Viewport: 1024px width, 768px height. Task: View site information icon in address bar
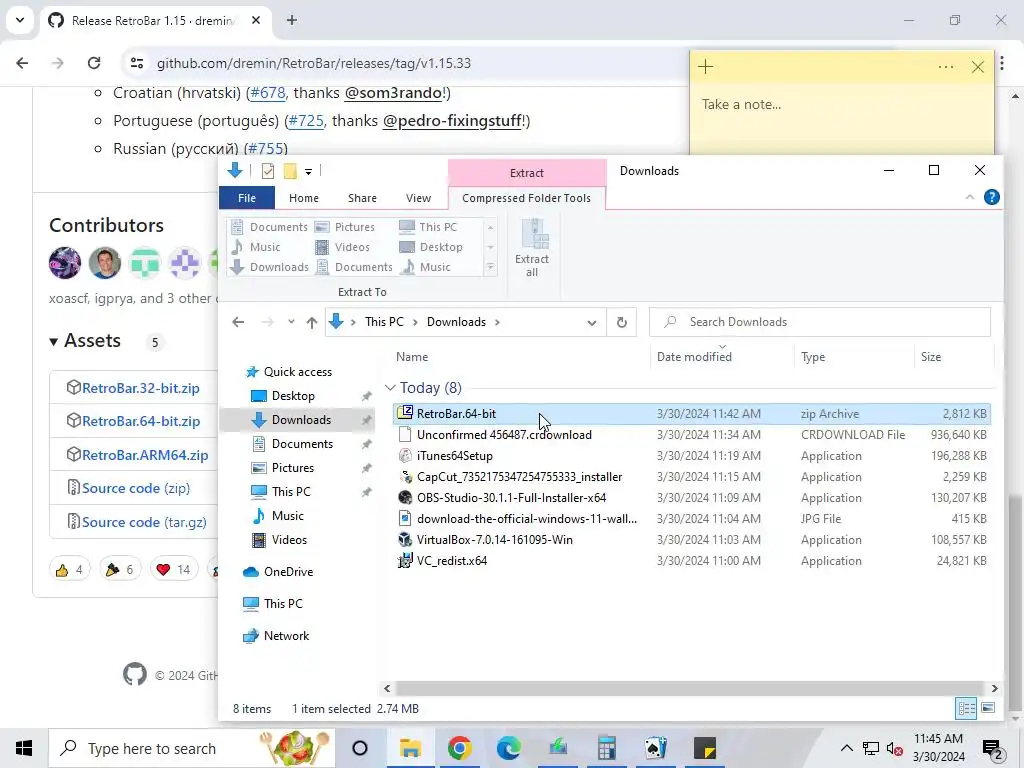tap(136, 63)
